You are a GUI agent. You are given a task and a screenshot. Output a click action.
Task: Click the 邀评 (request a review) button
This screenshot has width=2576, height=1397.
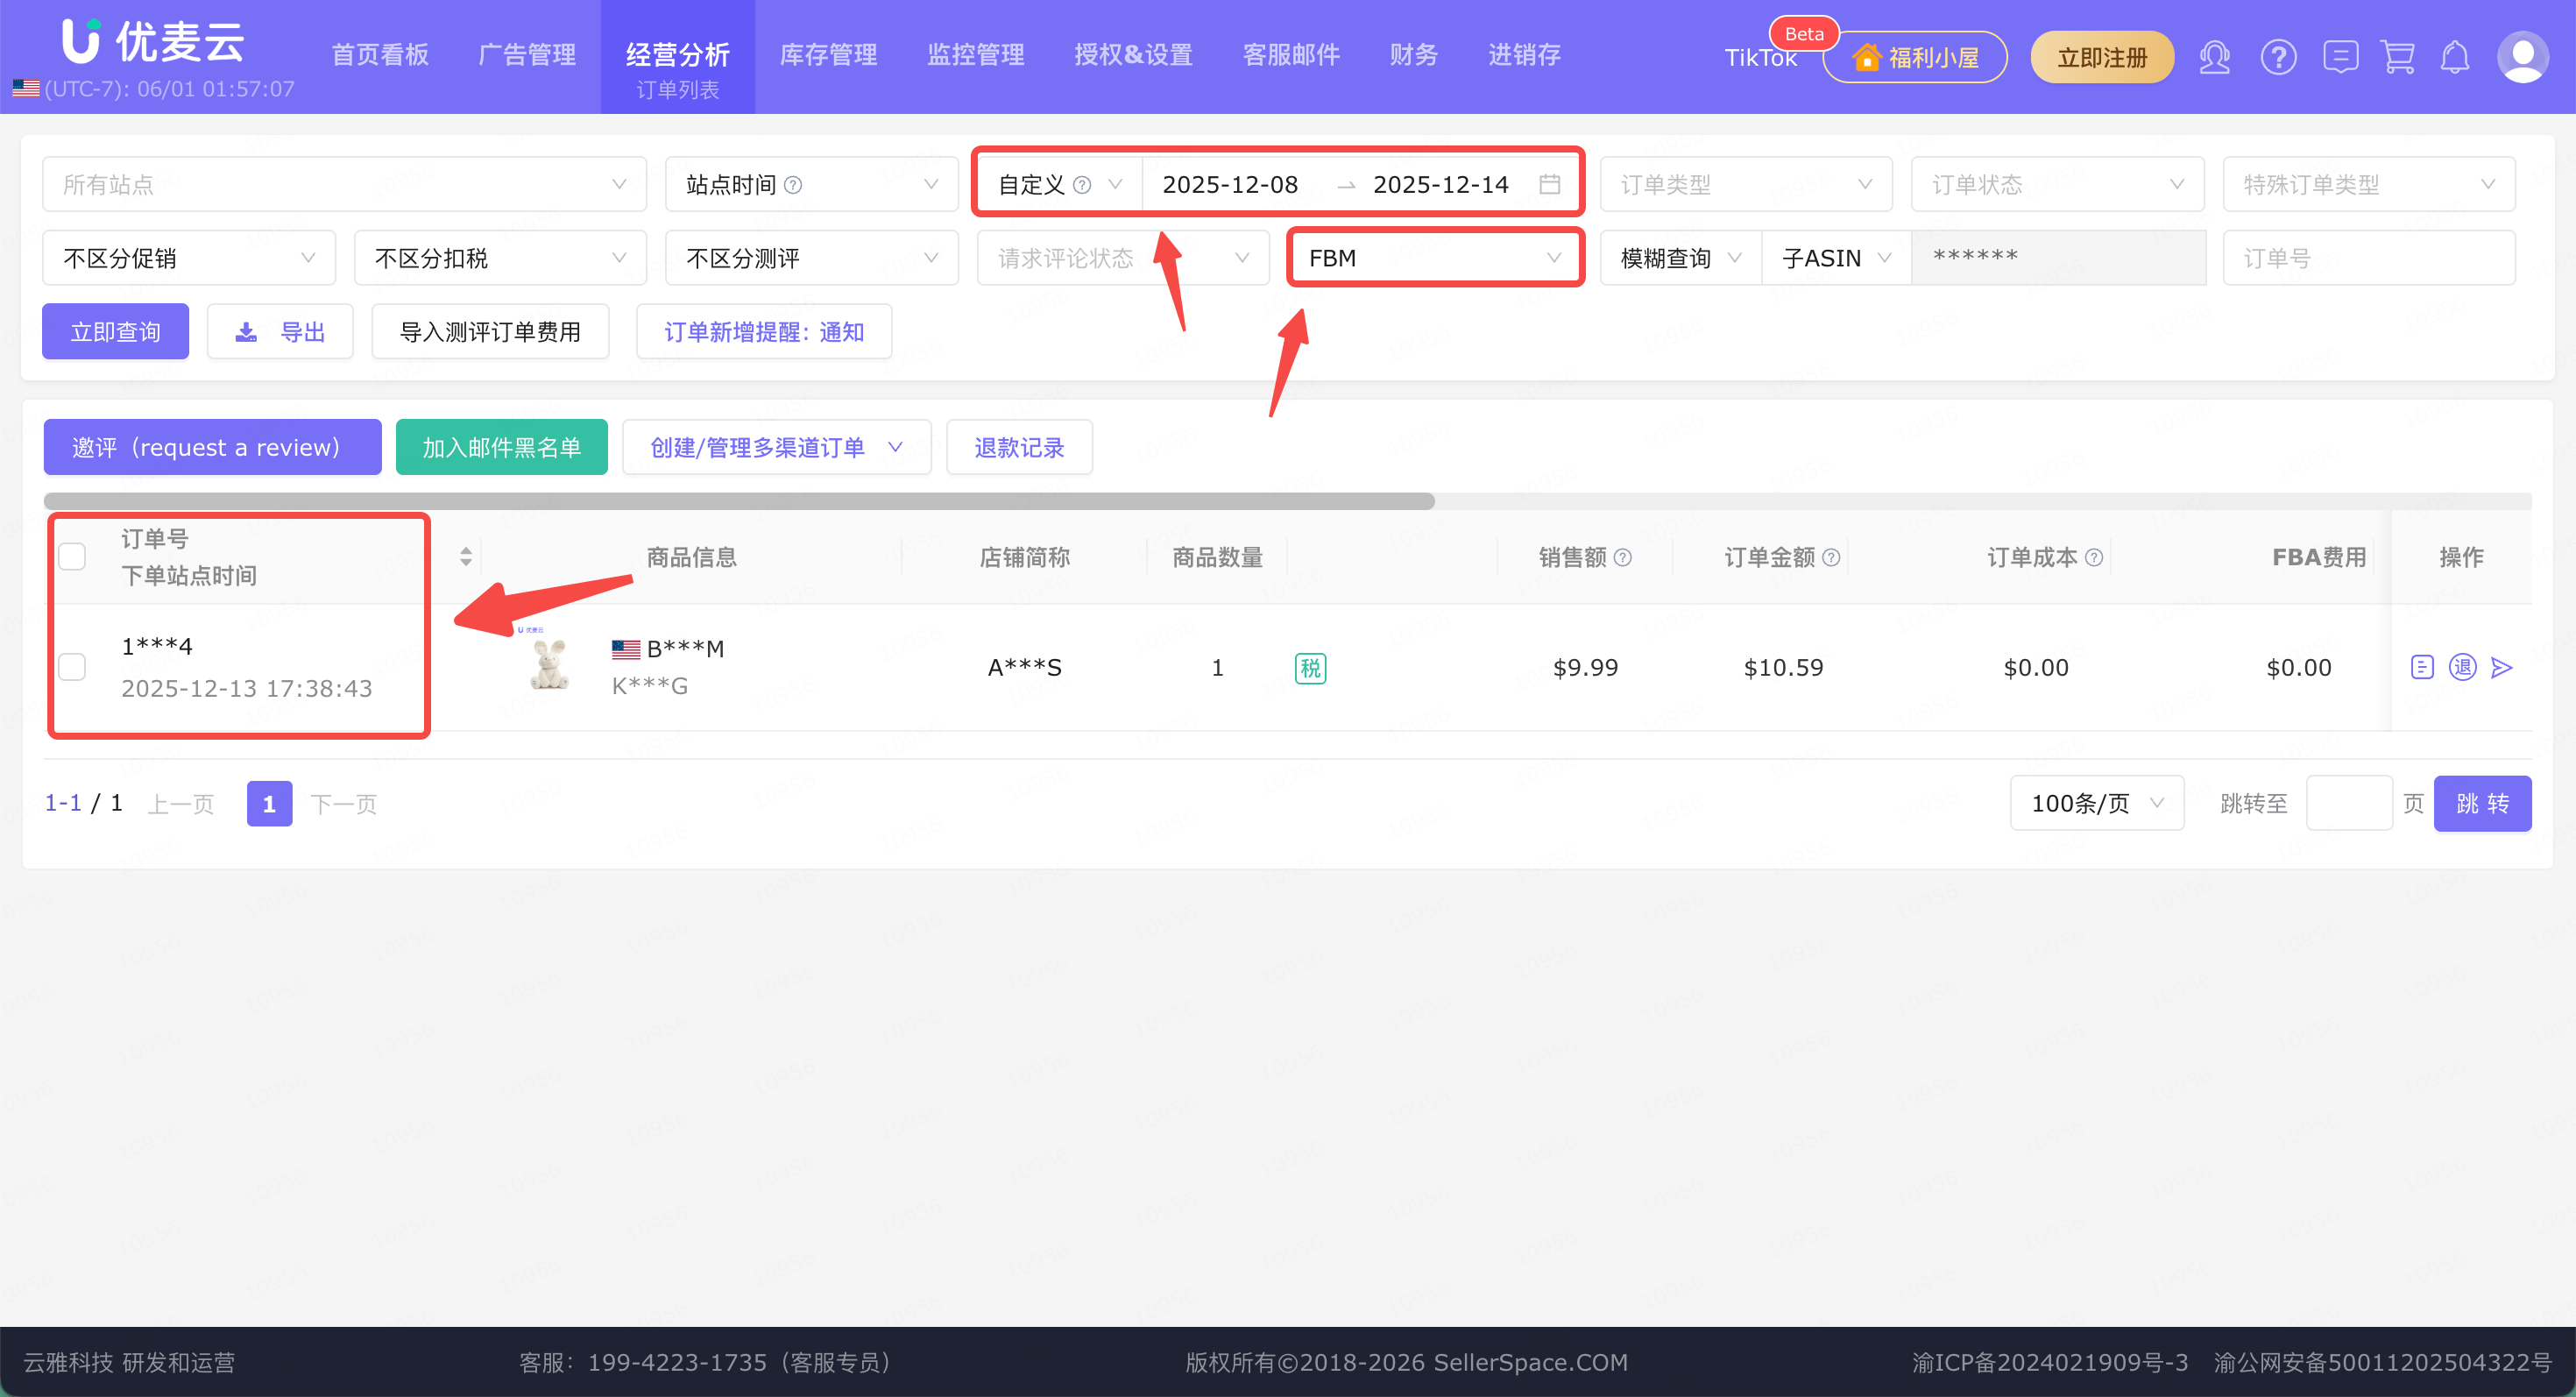point(212,447)
